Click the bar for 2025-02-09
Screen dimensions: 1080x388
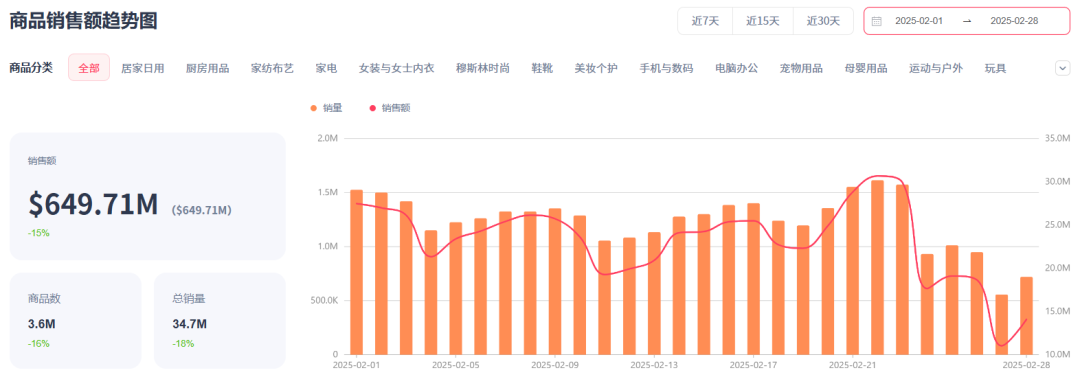[554, 282]
